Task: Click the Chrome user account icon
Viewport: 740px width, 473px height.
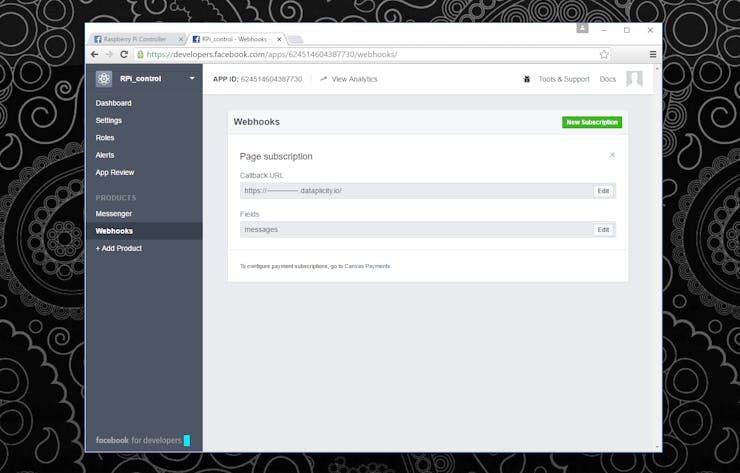Action: tap(582, 28)
